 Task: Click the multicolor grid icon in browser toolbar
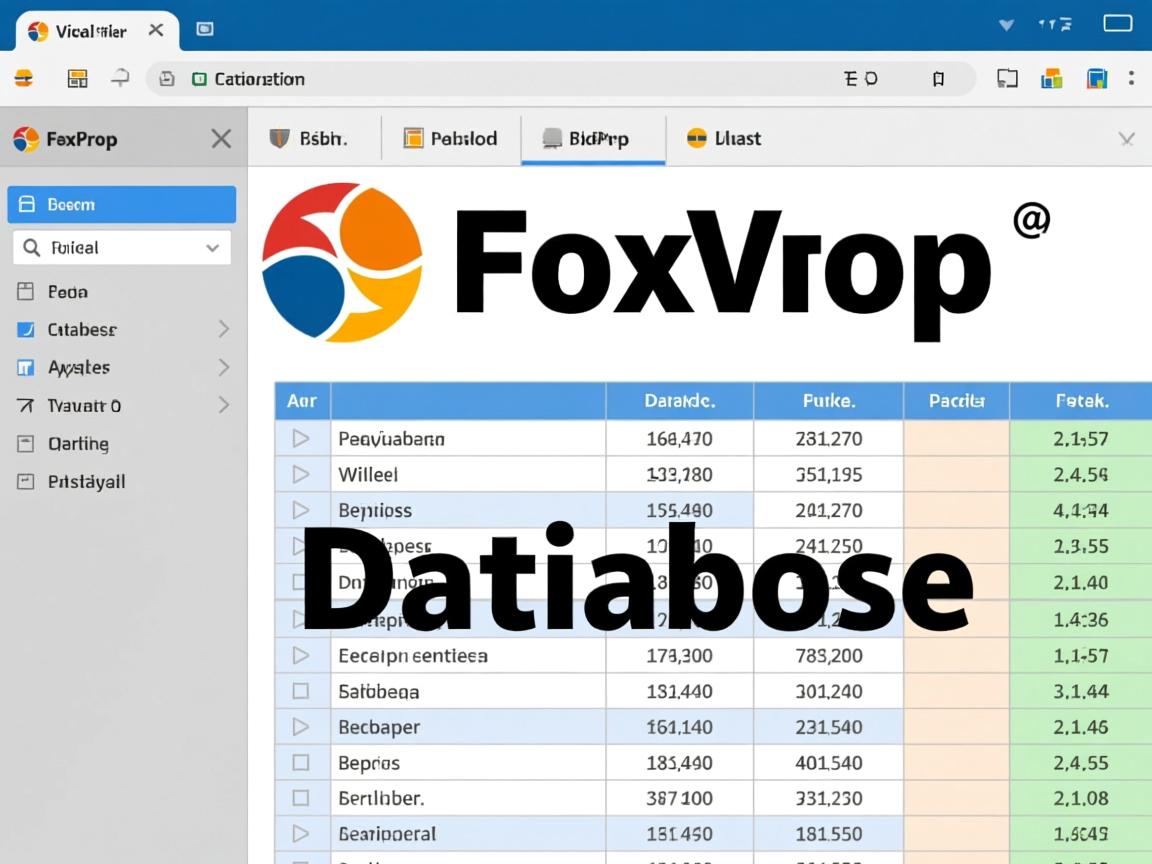pos(1051,79)
